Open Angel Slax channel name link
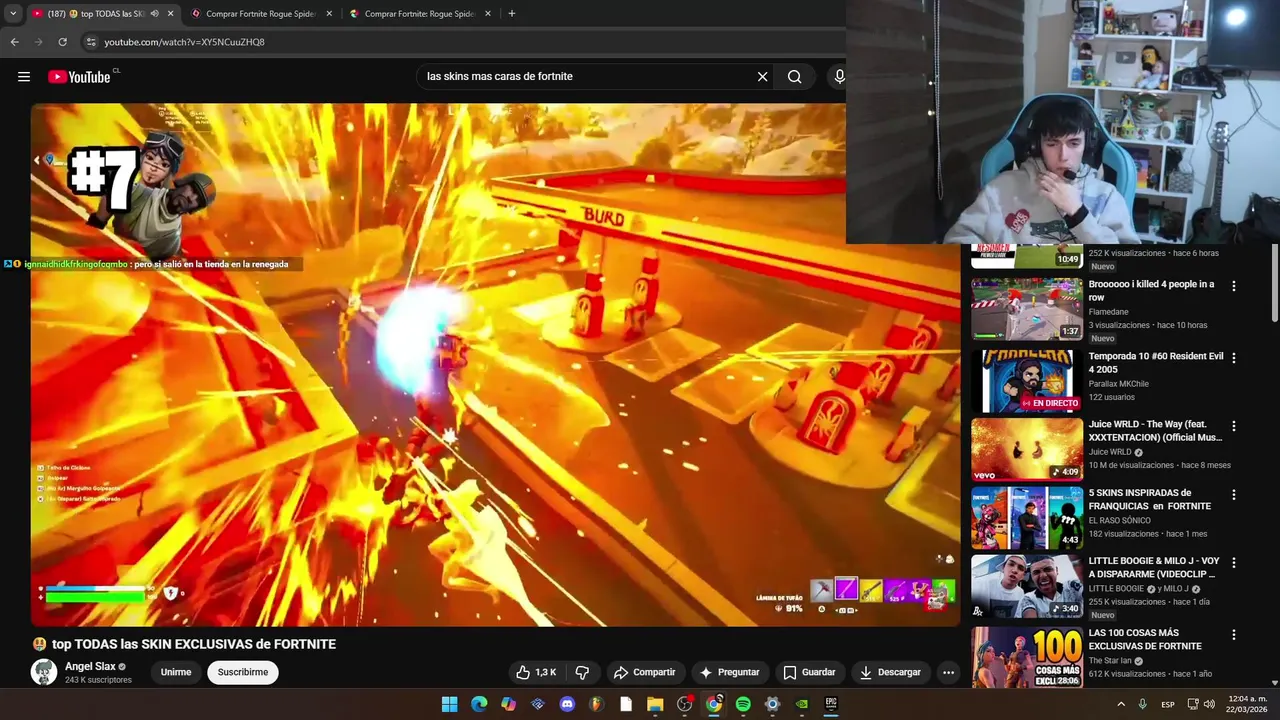This screenshot has height=720, width=1280. coord(90,666)
